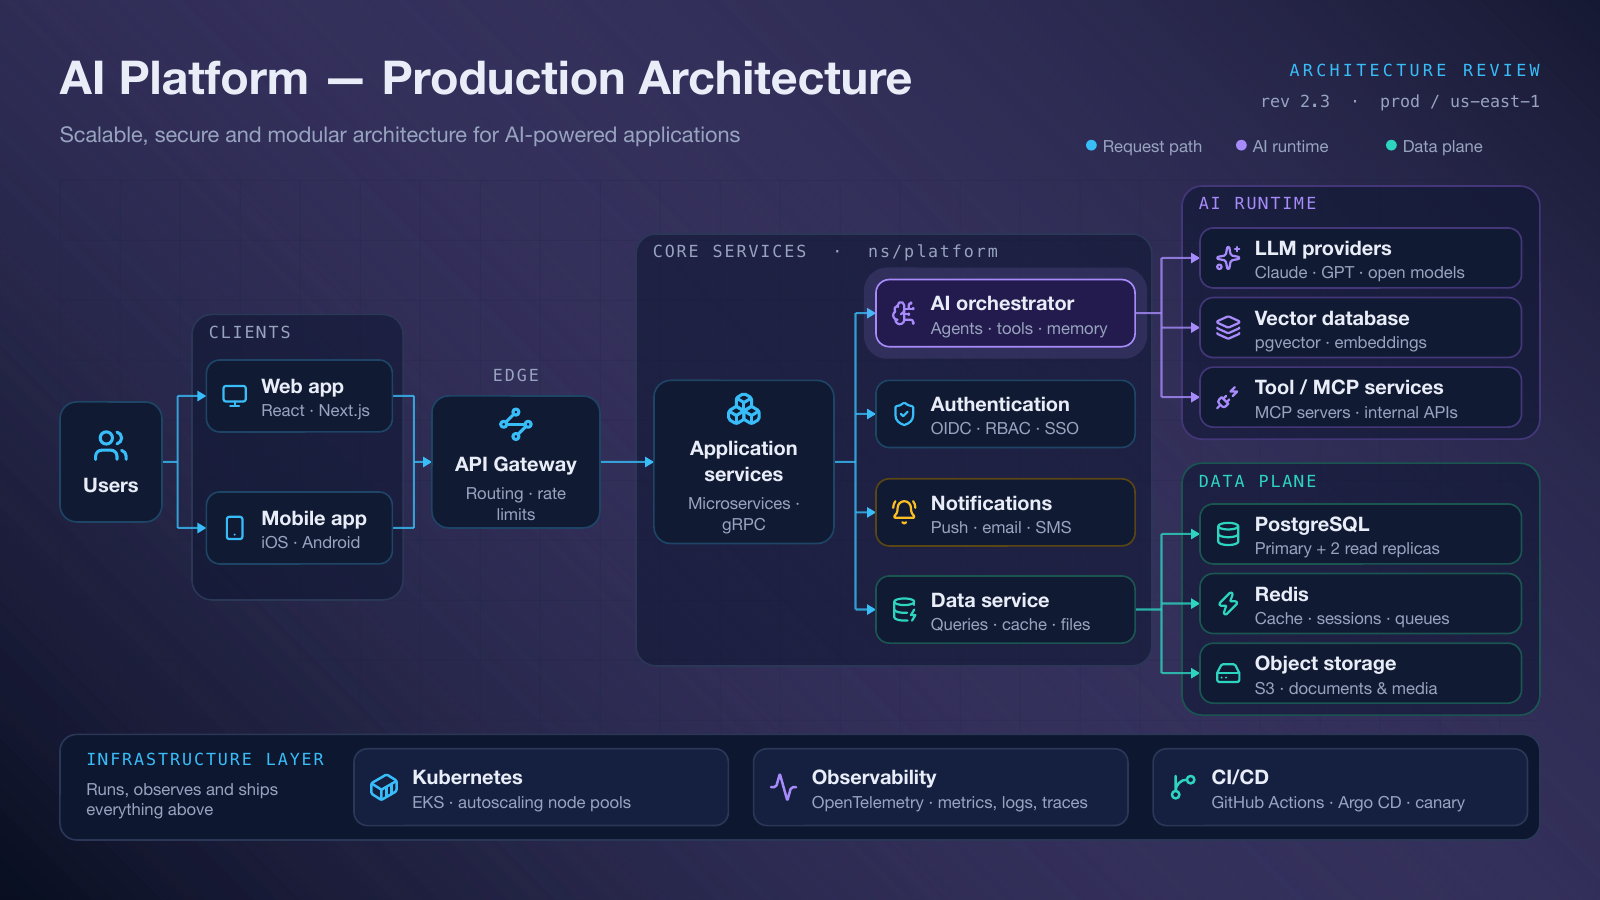Screen dimensions: 1600x900
Task: Select the 'Mobile app' title text
Action: click(x=314, y=518)
